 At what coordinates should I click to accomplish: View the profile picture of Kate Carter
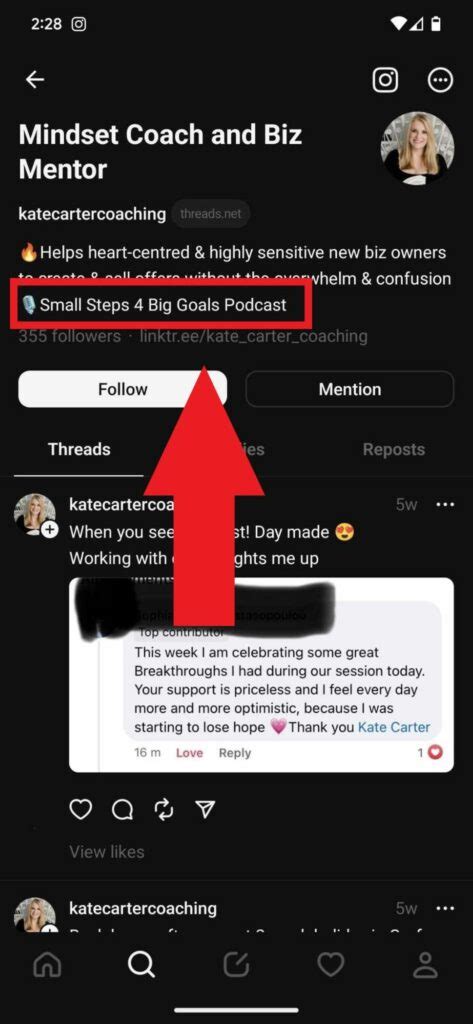click(417, 148)
